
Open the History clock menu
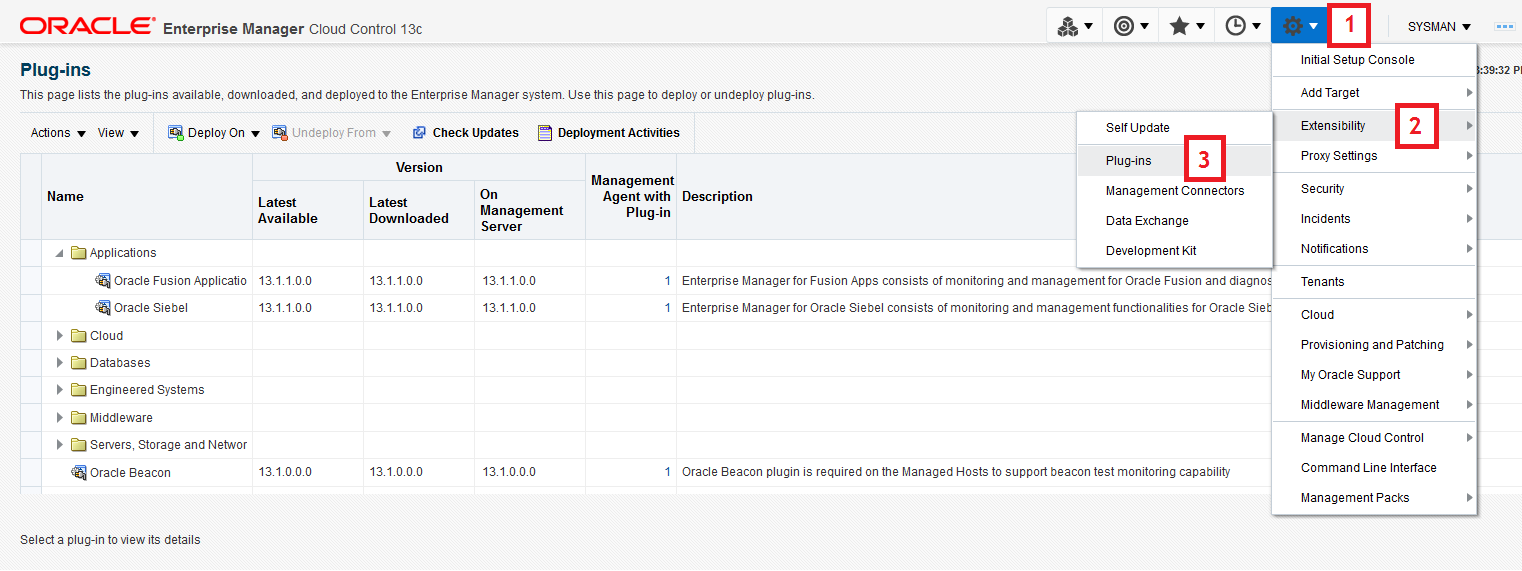click(1243, 26)
